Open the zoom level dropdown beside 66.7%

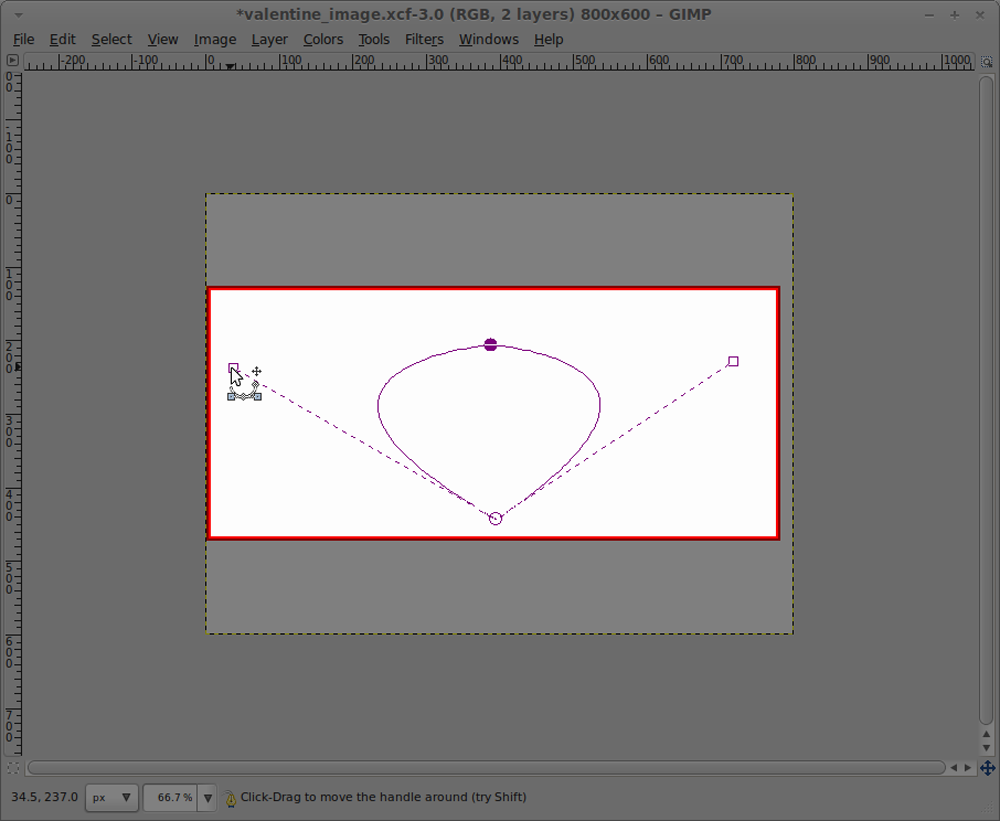[207, 797]
